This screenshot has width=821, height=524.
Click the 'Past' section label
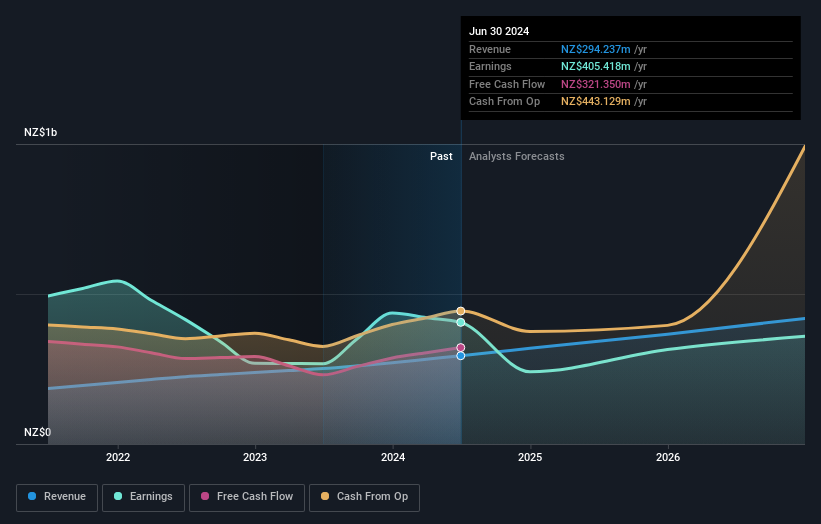441,157
